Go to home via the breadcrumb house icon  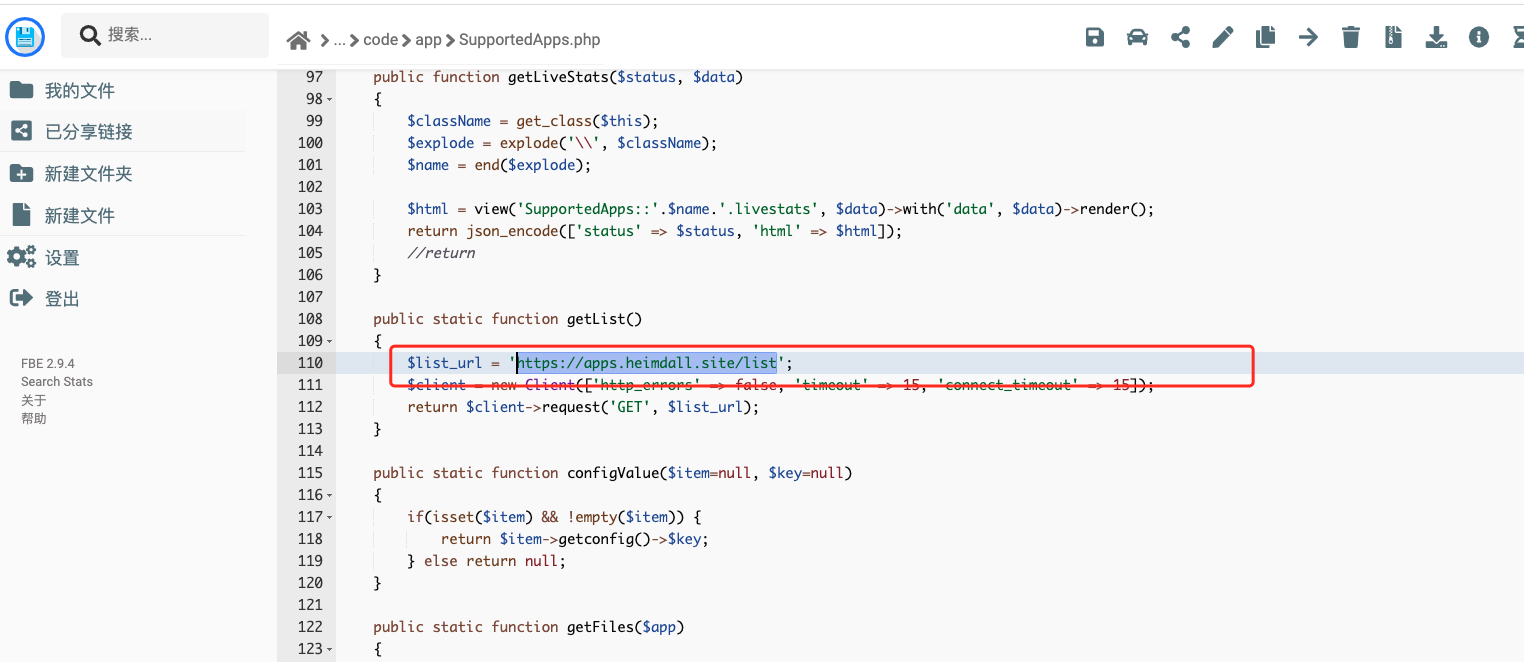[298, 40]
